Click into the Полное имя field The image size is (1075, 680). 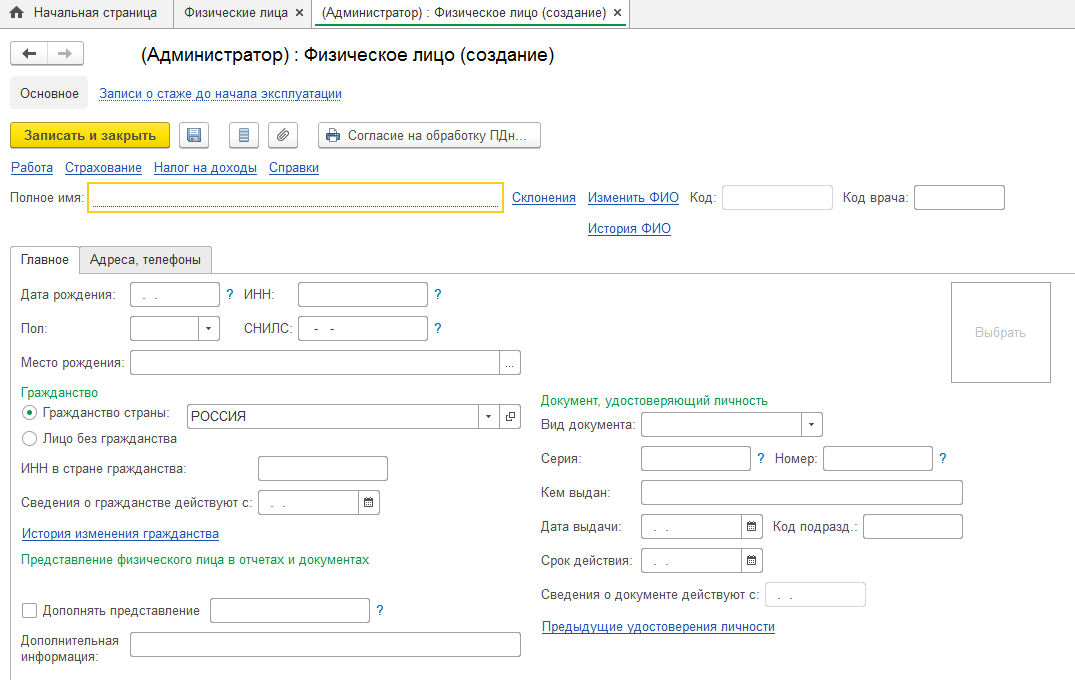295,197
